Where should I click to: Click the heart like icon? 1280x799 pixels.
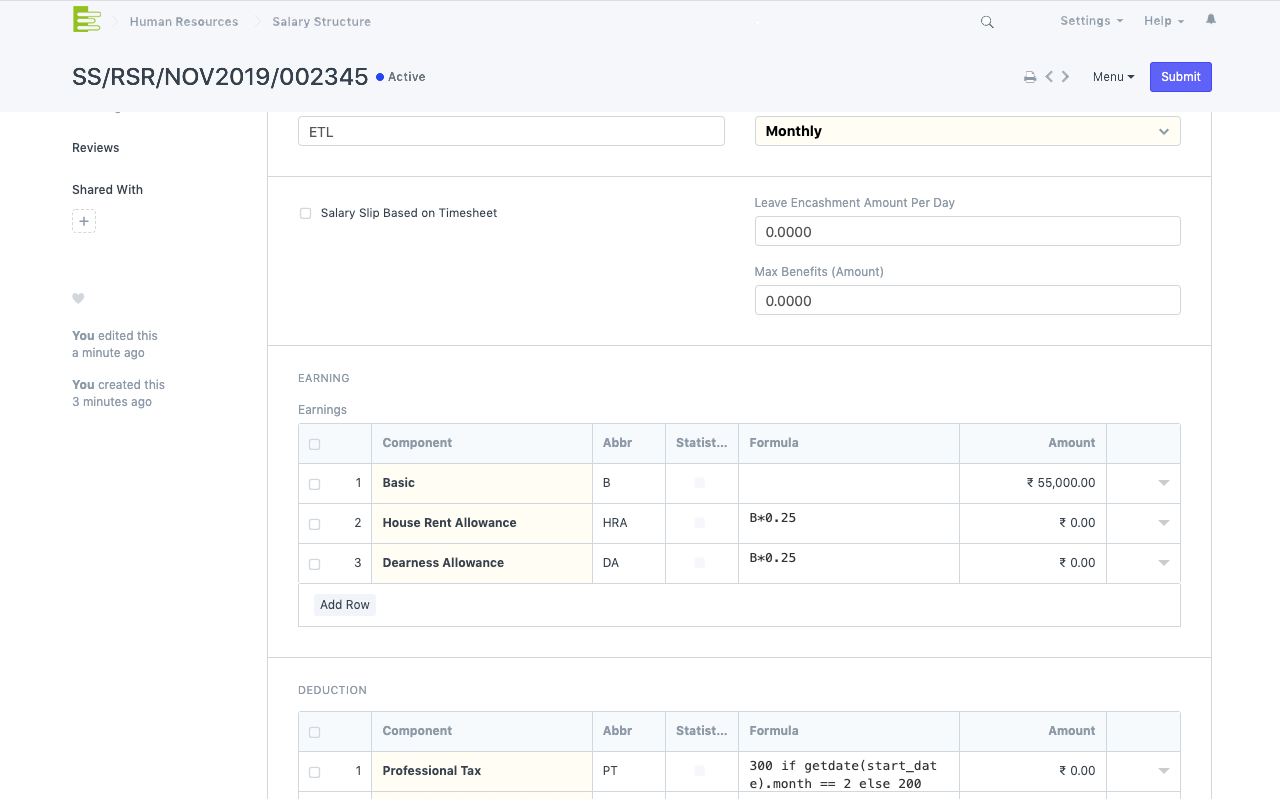78,298
